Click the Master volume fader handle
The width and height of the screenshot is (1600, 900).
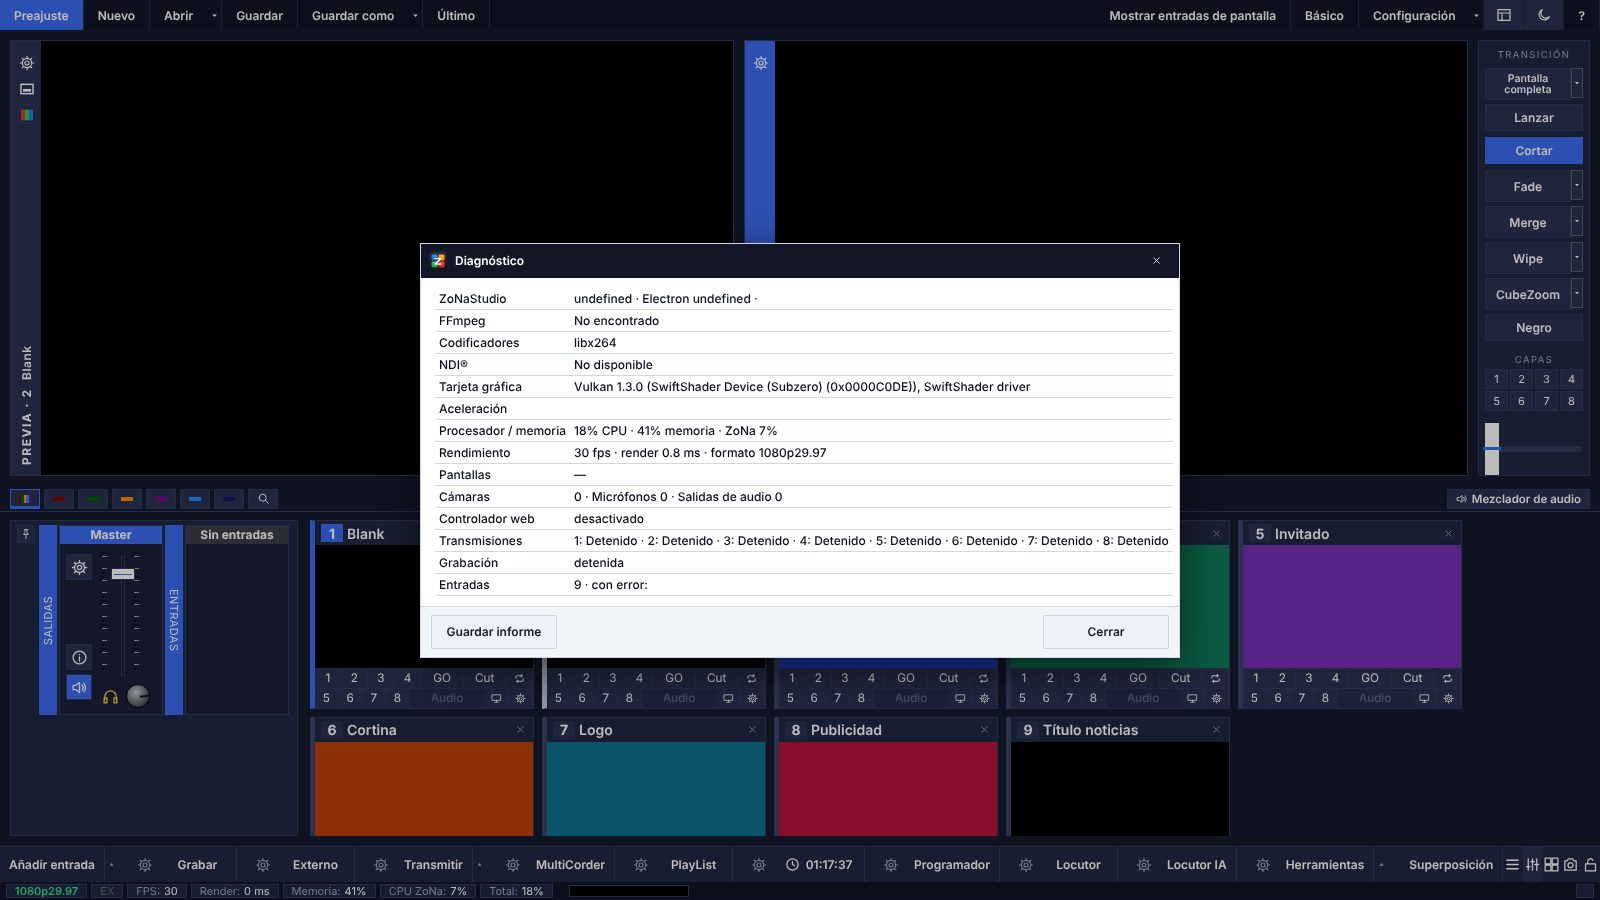click(123, 574)
